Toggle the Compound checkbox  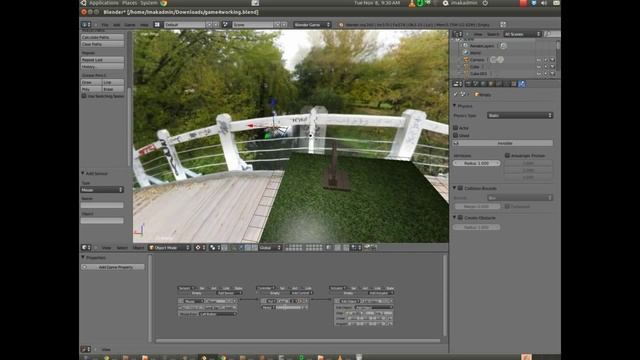pyautogui.click(x=507, y=207)
